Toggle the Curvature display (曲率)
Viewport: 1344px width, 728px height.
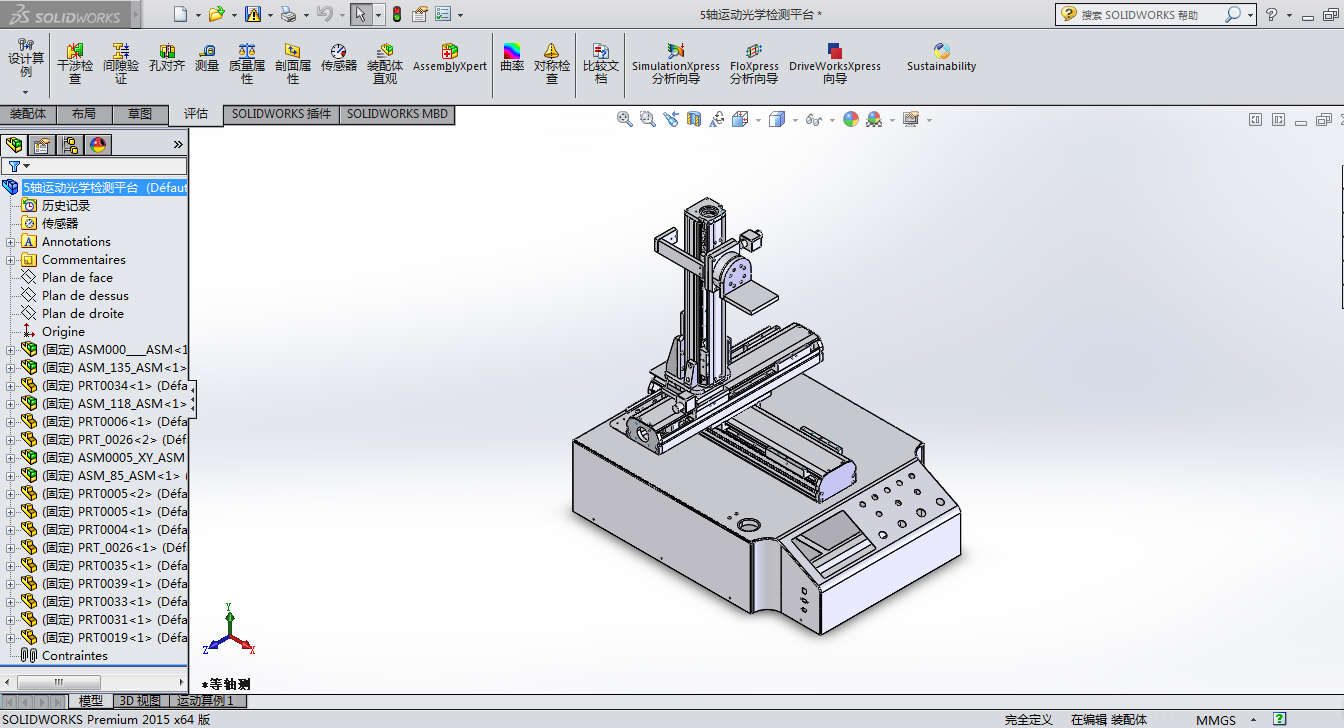point(512,58)
